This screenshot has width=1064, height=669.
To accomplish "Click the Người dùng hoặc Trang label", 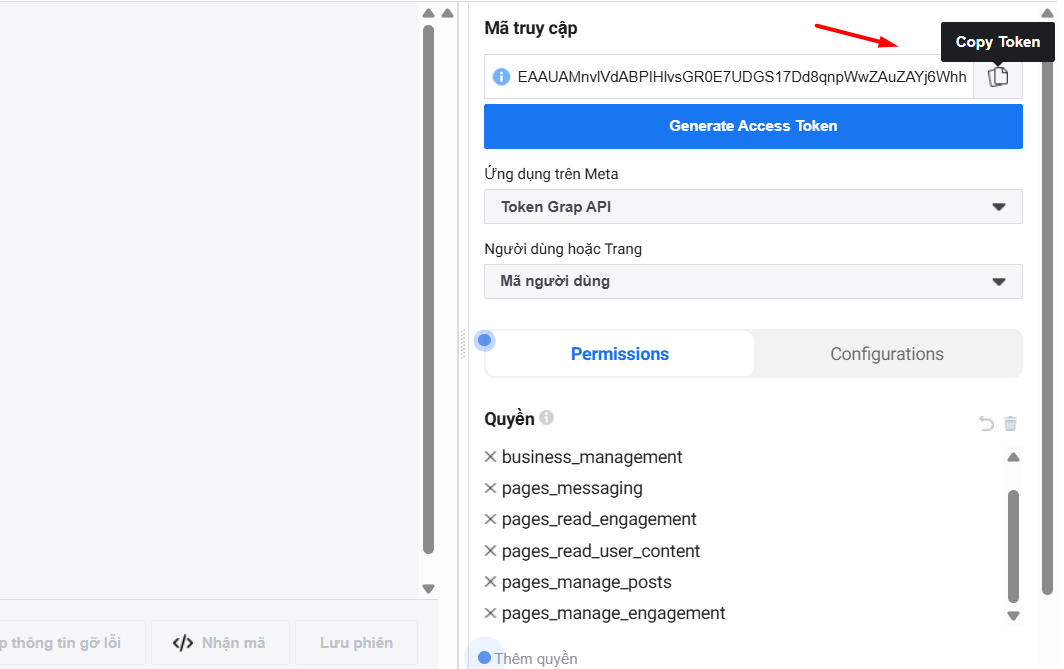I will point(563,249).
